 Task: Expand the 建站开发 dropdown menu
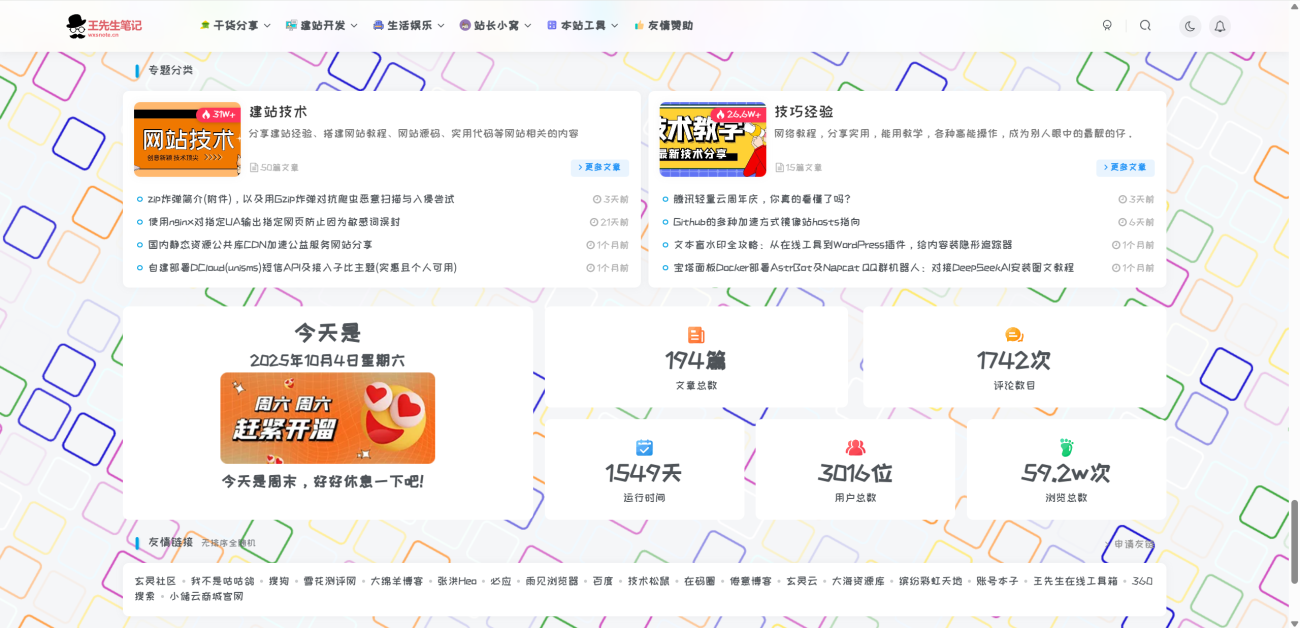[x=321, y=26]
